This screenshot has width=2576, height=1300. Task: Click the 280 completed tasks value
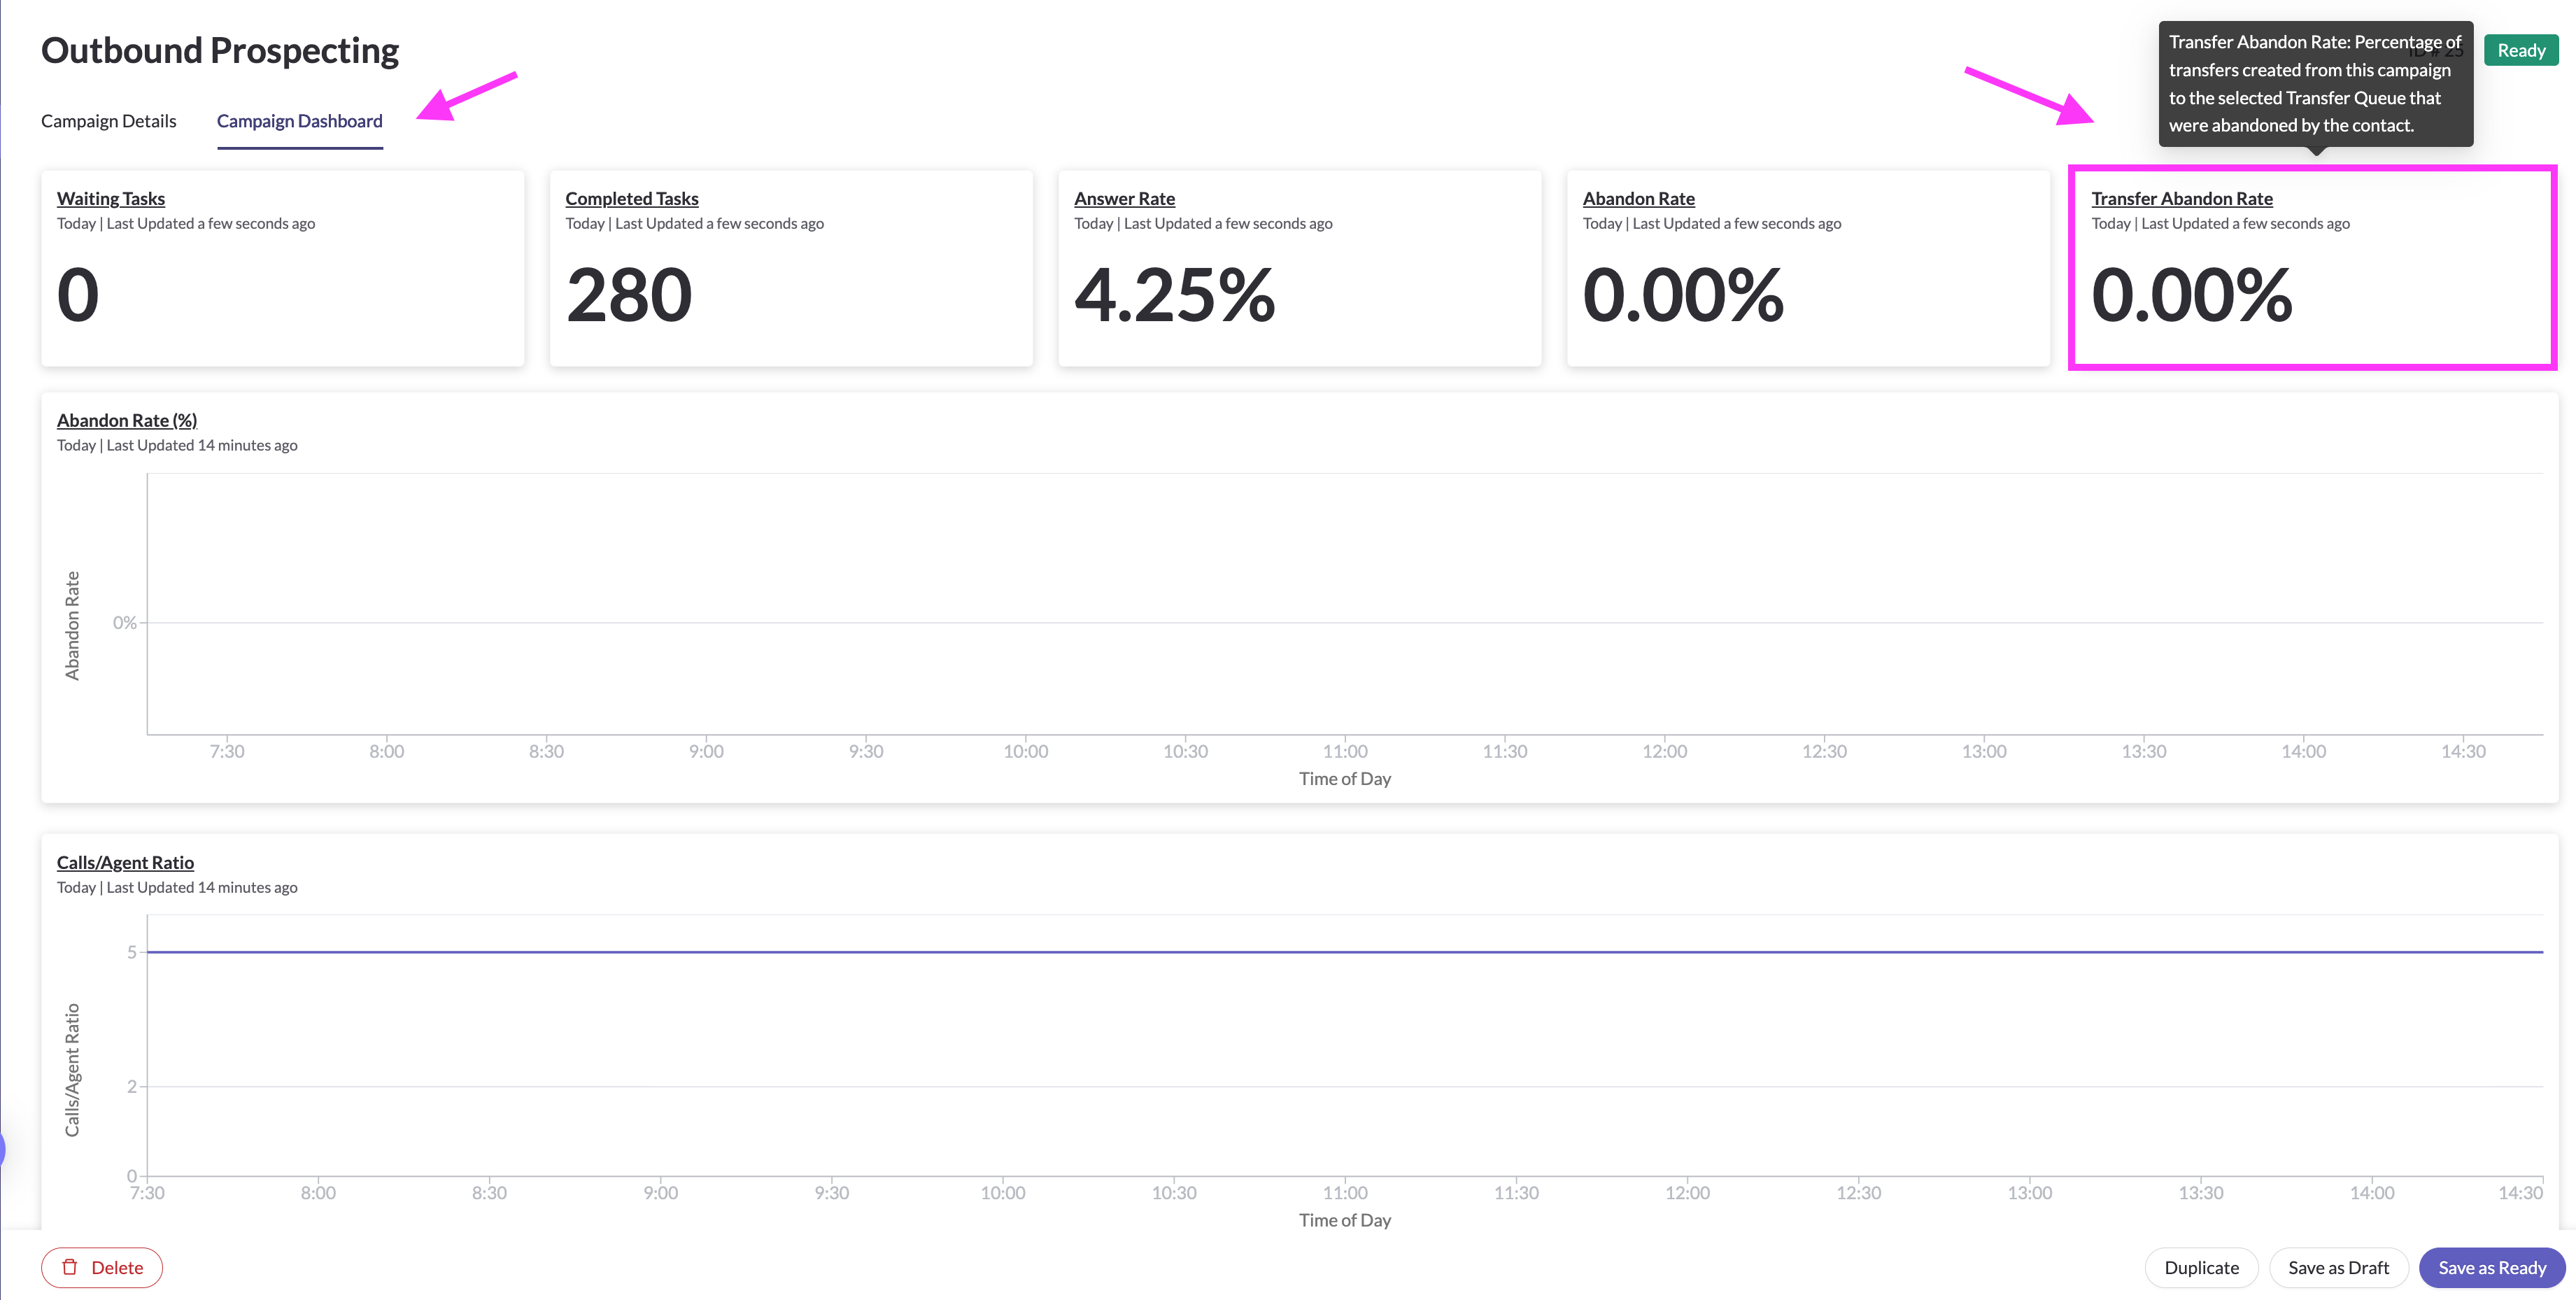pos(628,295)
